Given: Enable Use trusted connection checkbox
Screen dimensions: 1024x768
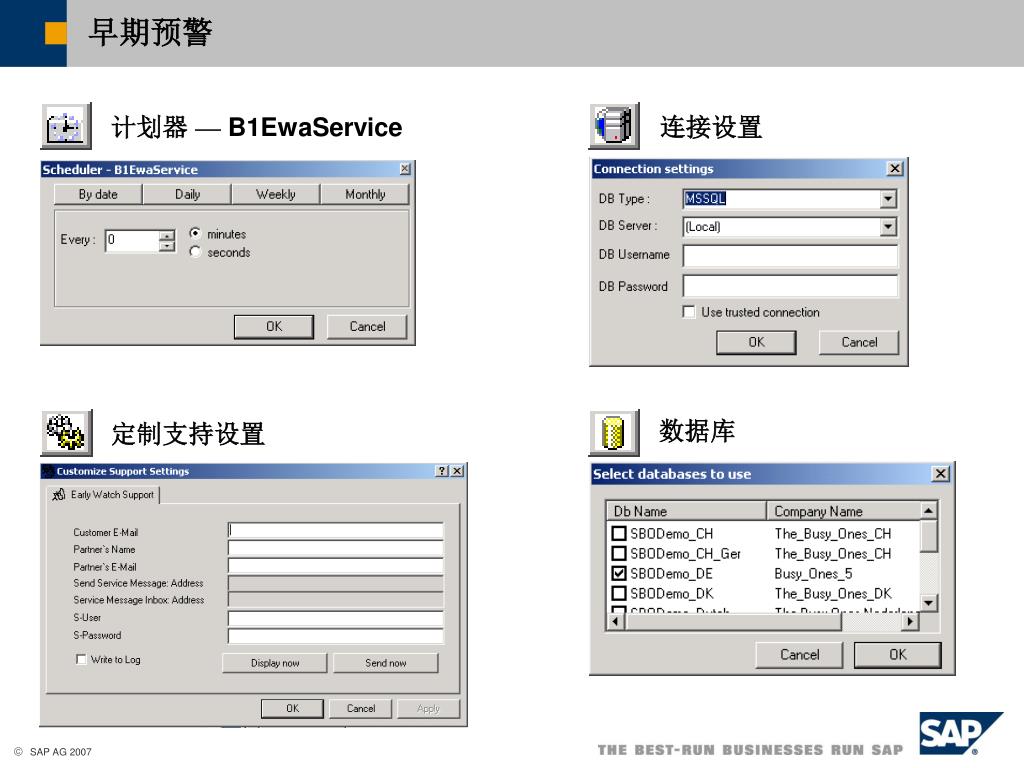Looking at the screenshot, I should click(688, 312).
